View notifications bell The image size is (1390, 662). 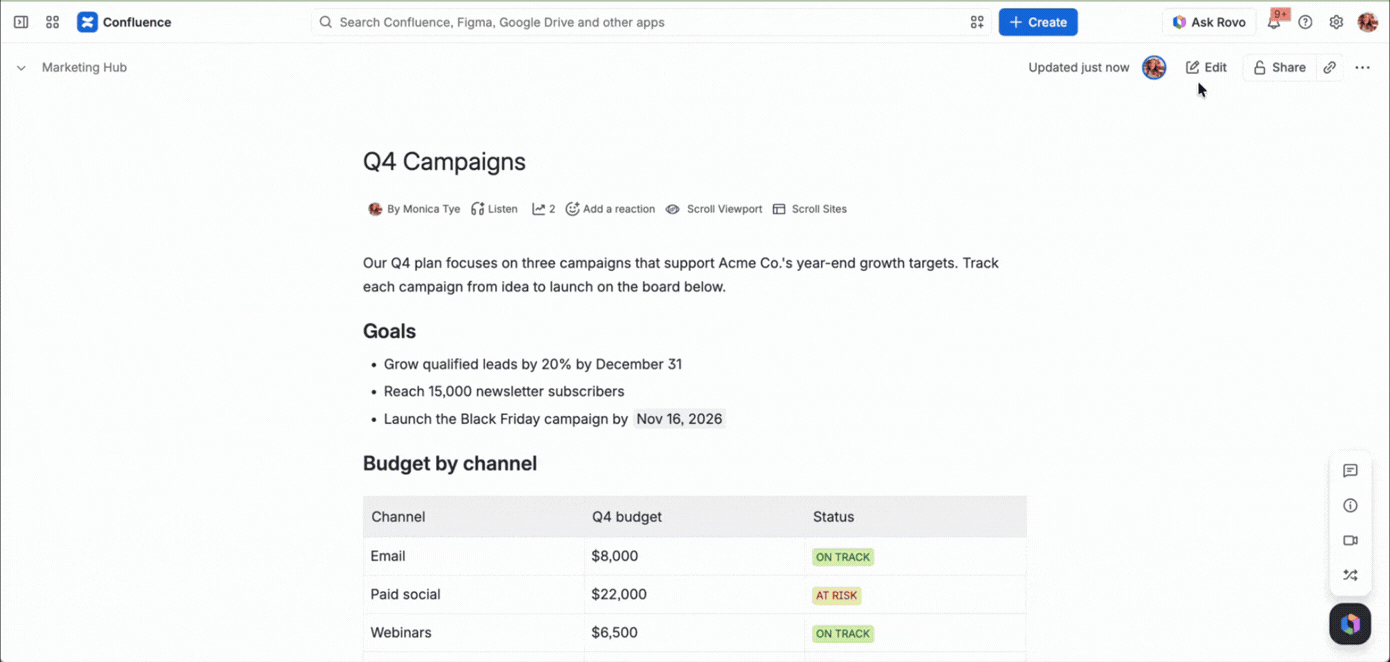tap(1274, 22)
